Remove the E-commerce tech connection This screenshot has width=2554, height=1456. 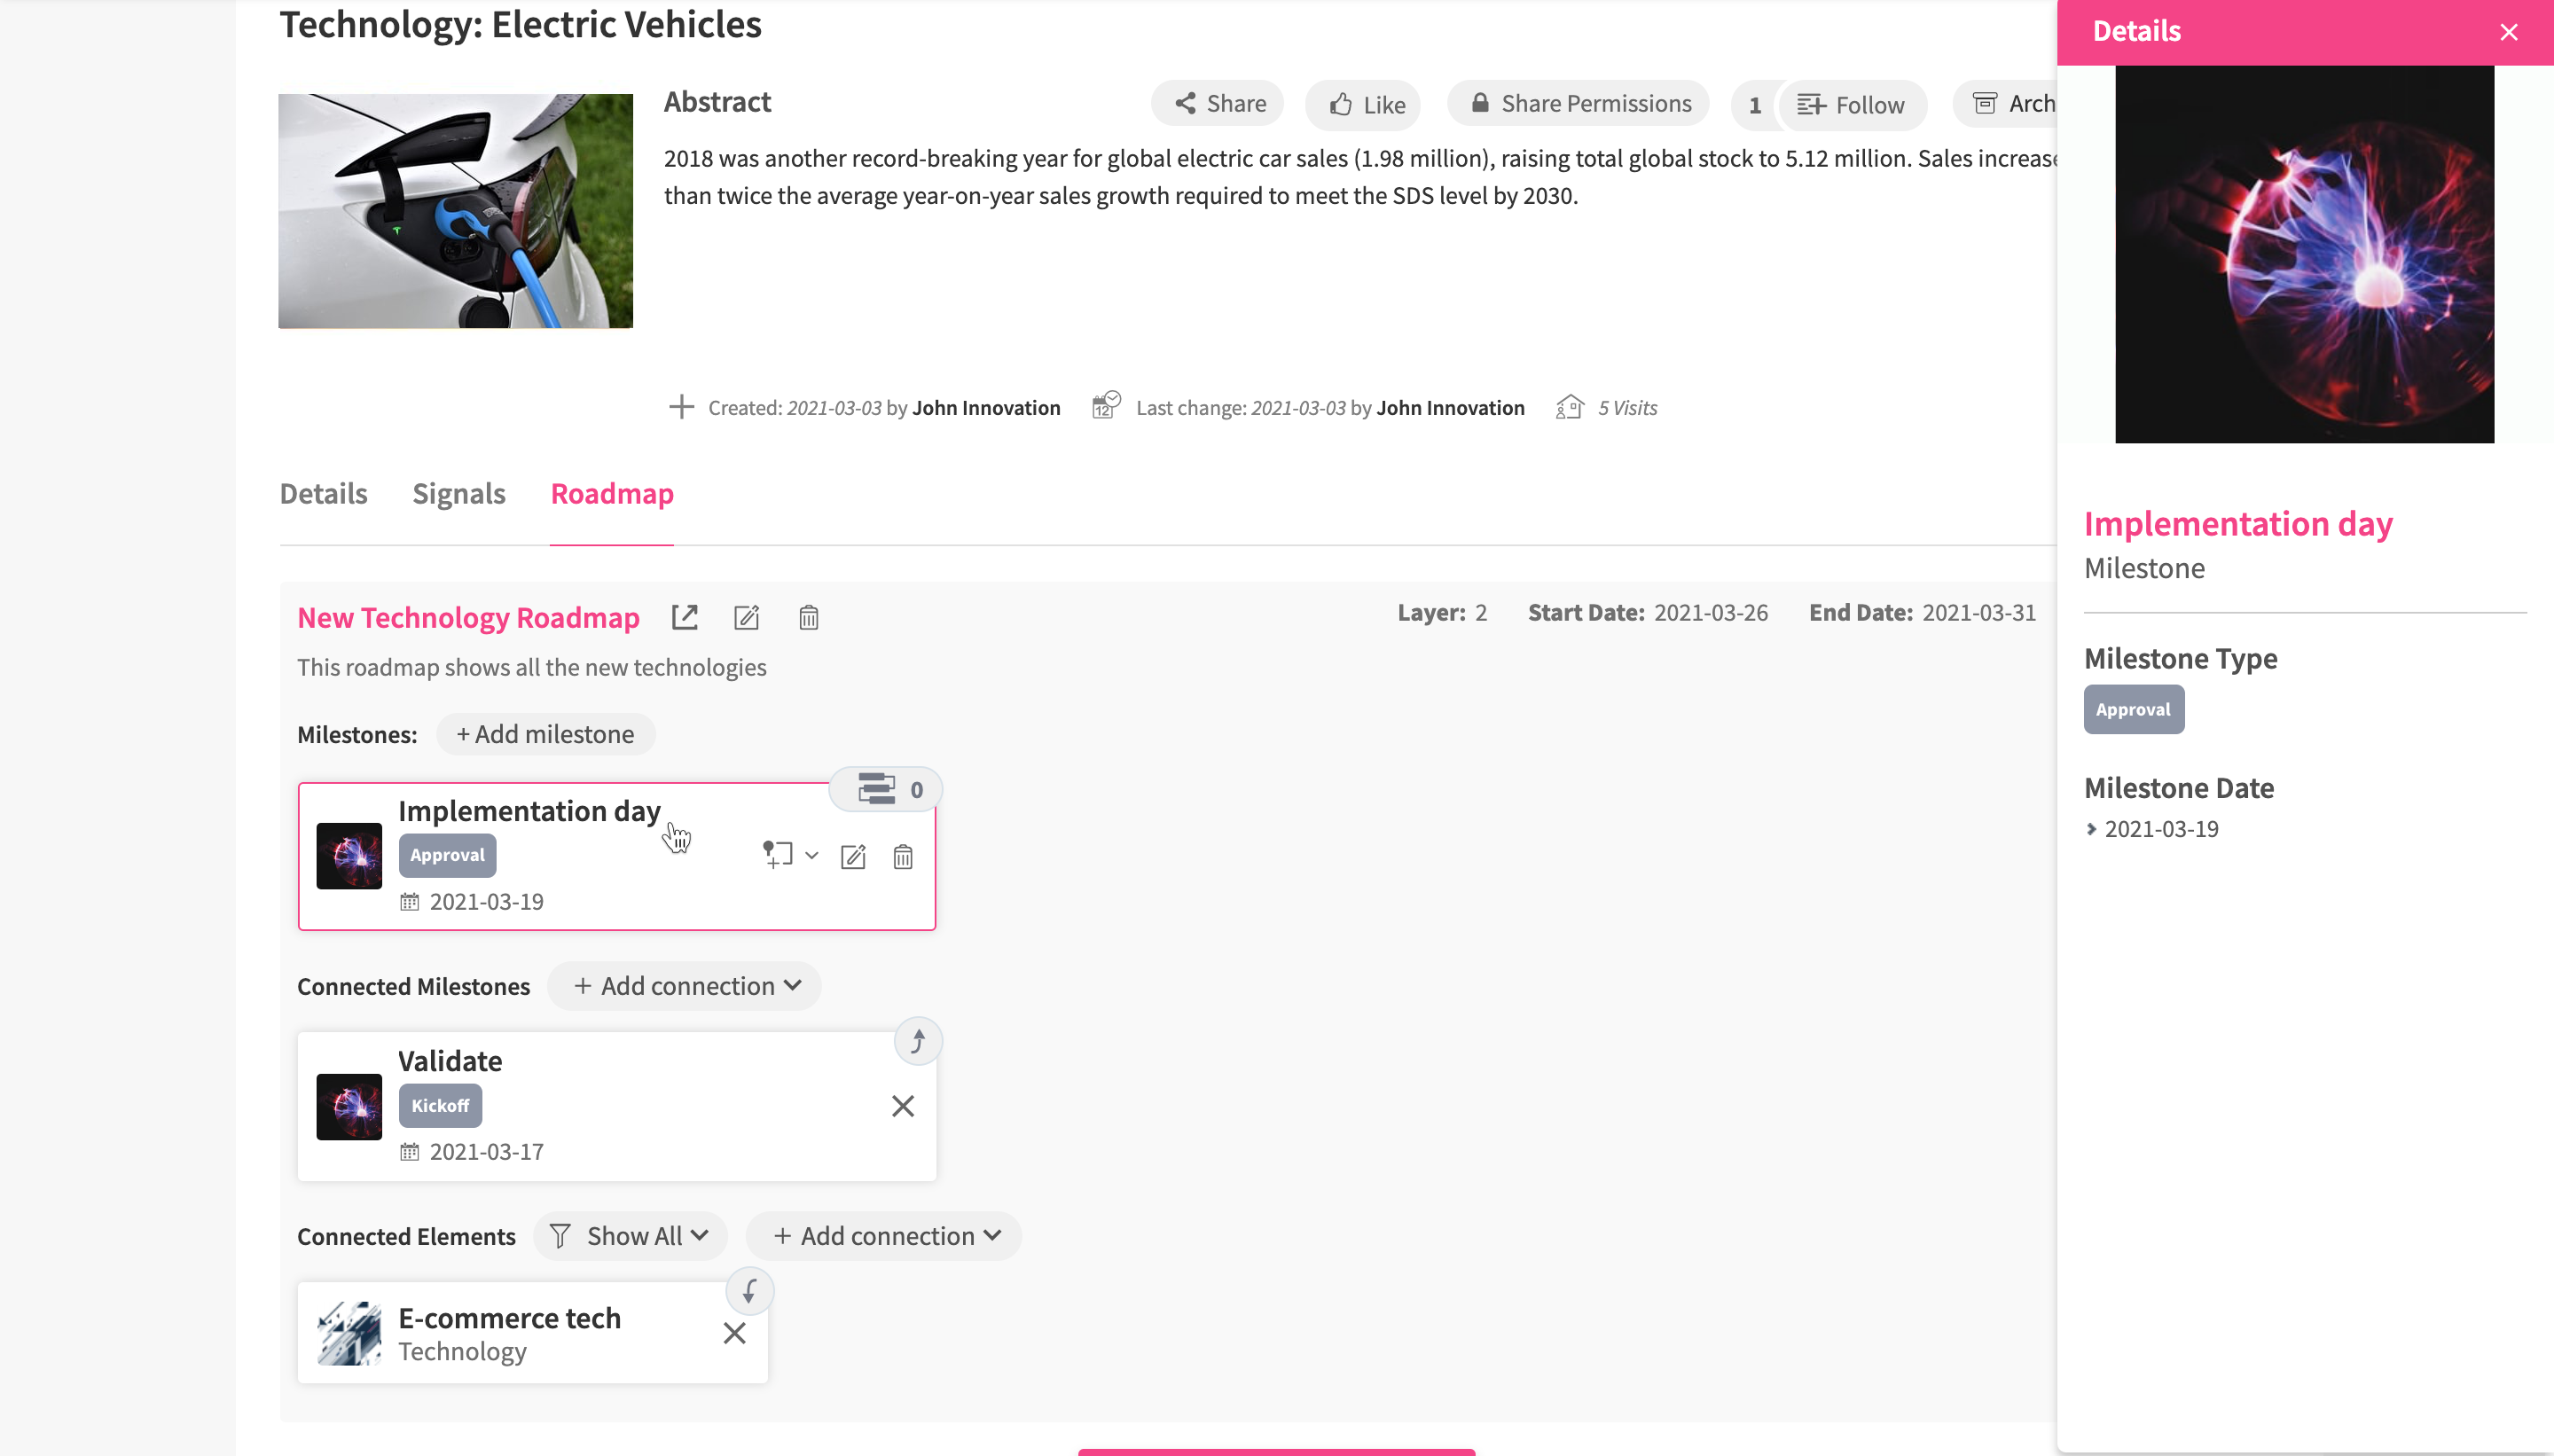[x=734, y=1333]
